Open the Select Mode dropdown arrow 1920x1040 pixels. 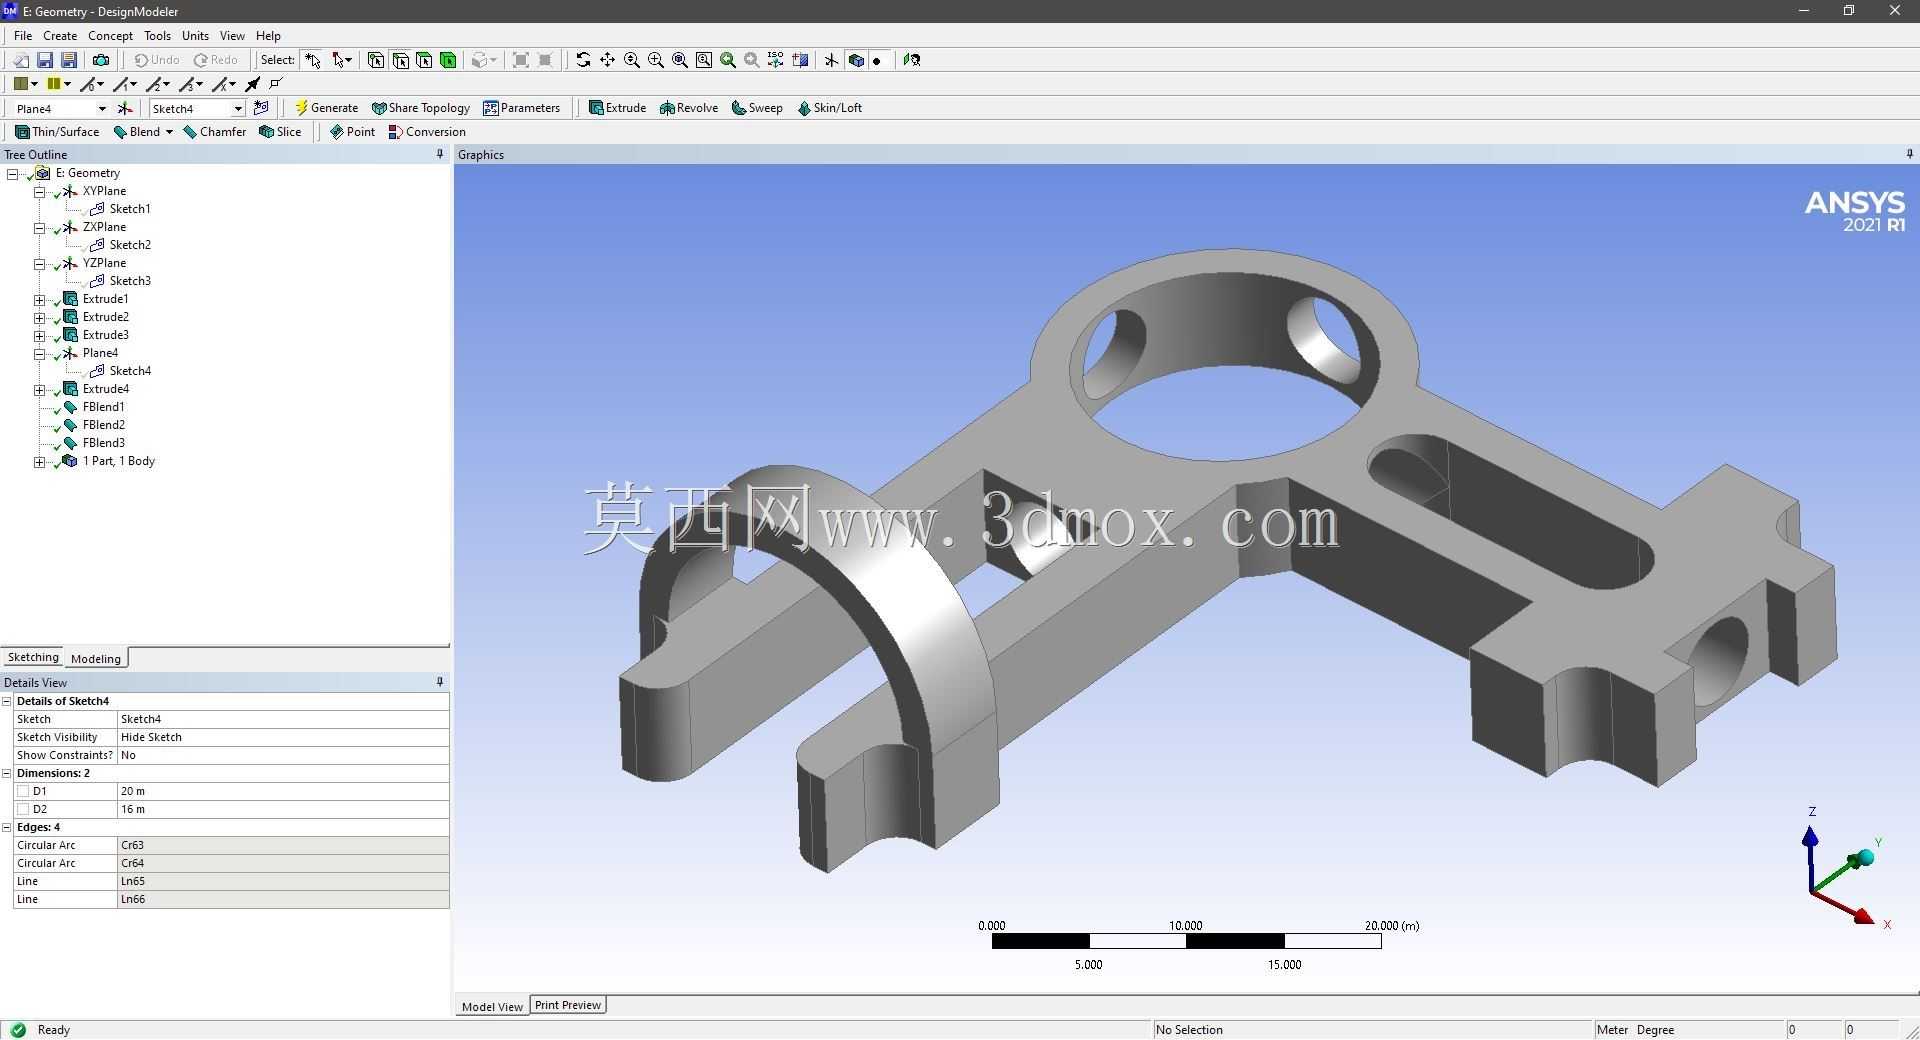click(x=348, y=60)
